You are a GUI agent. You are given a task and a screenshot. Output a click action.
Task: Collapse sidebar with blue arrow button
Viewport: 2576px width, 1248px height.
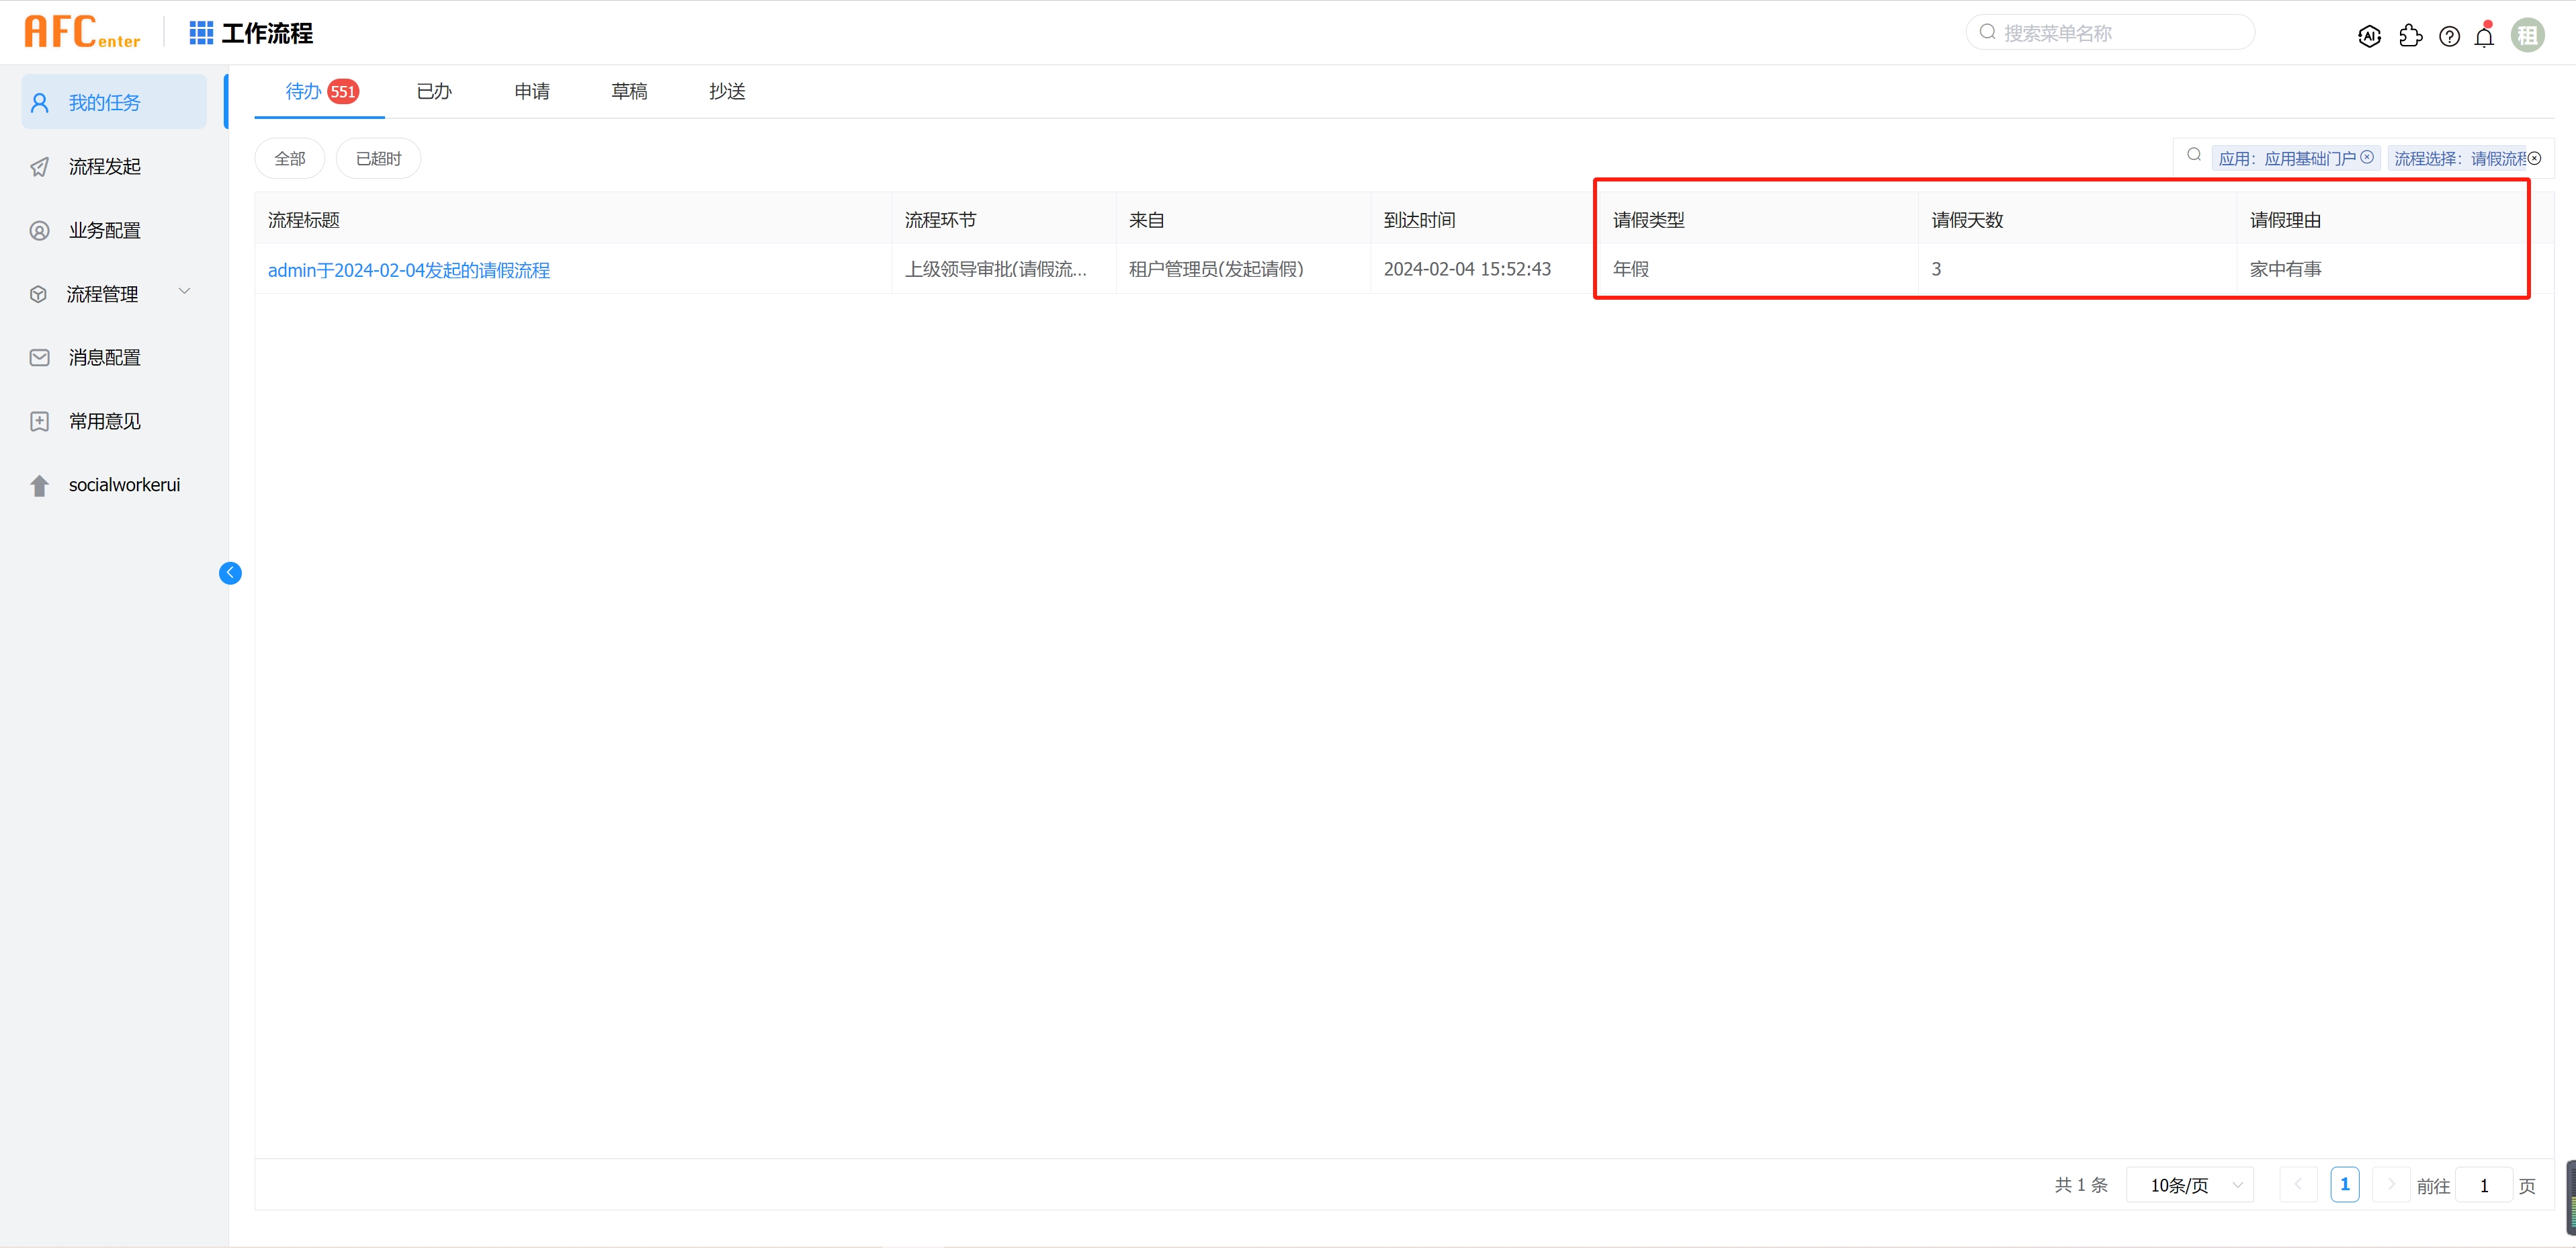(x=230, y=573)
